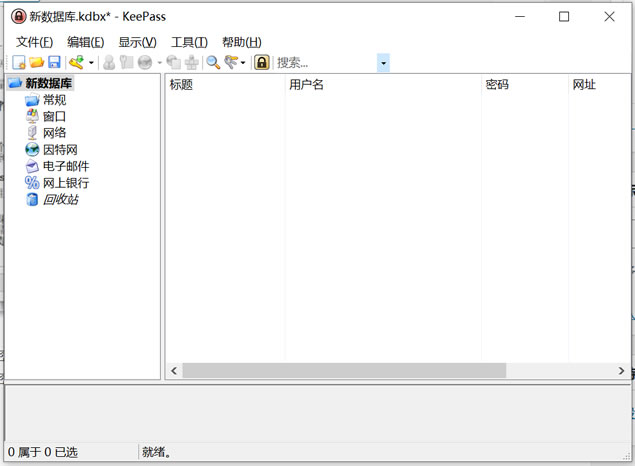Sort by the 网址 column header
This screenshot has width=635, height=466.
click(599, 85)
